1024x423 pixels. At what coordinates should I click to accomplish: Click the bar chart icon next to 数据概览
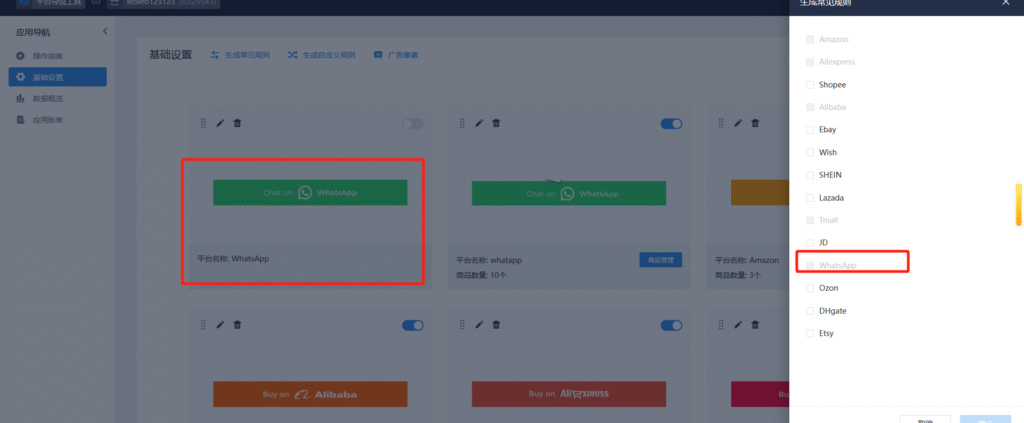click(x=20, y=99)
